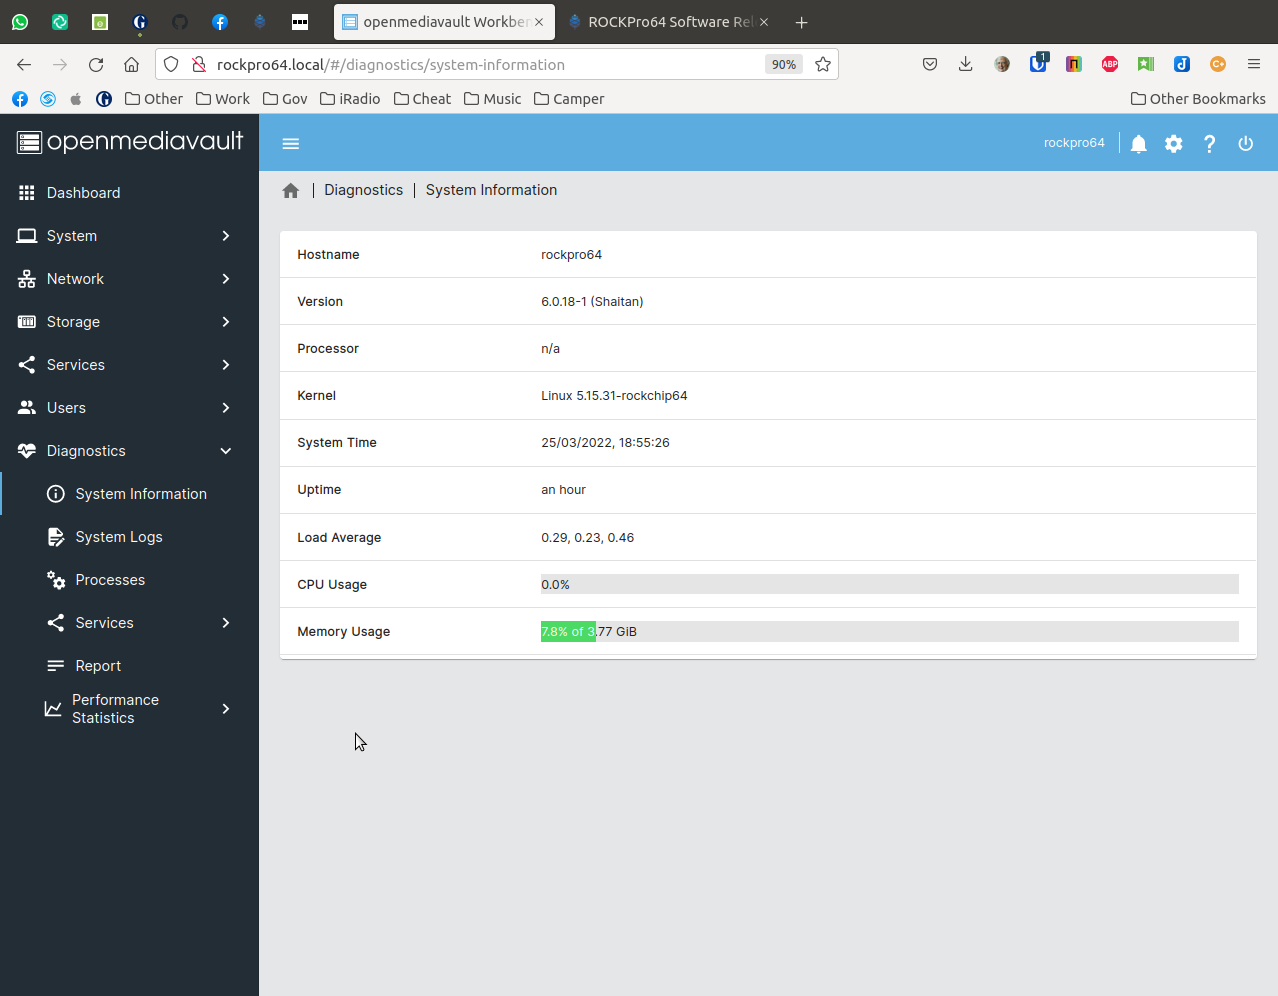Open Processes in the sidebar
Screen dimensions: 1278x996
pyautogui.click(x=110, y=580)
